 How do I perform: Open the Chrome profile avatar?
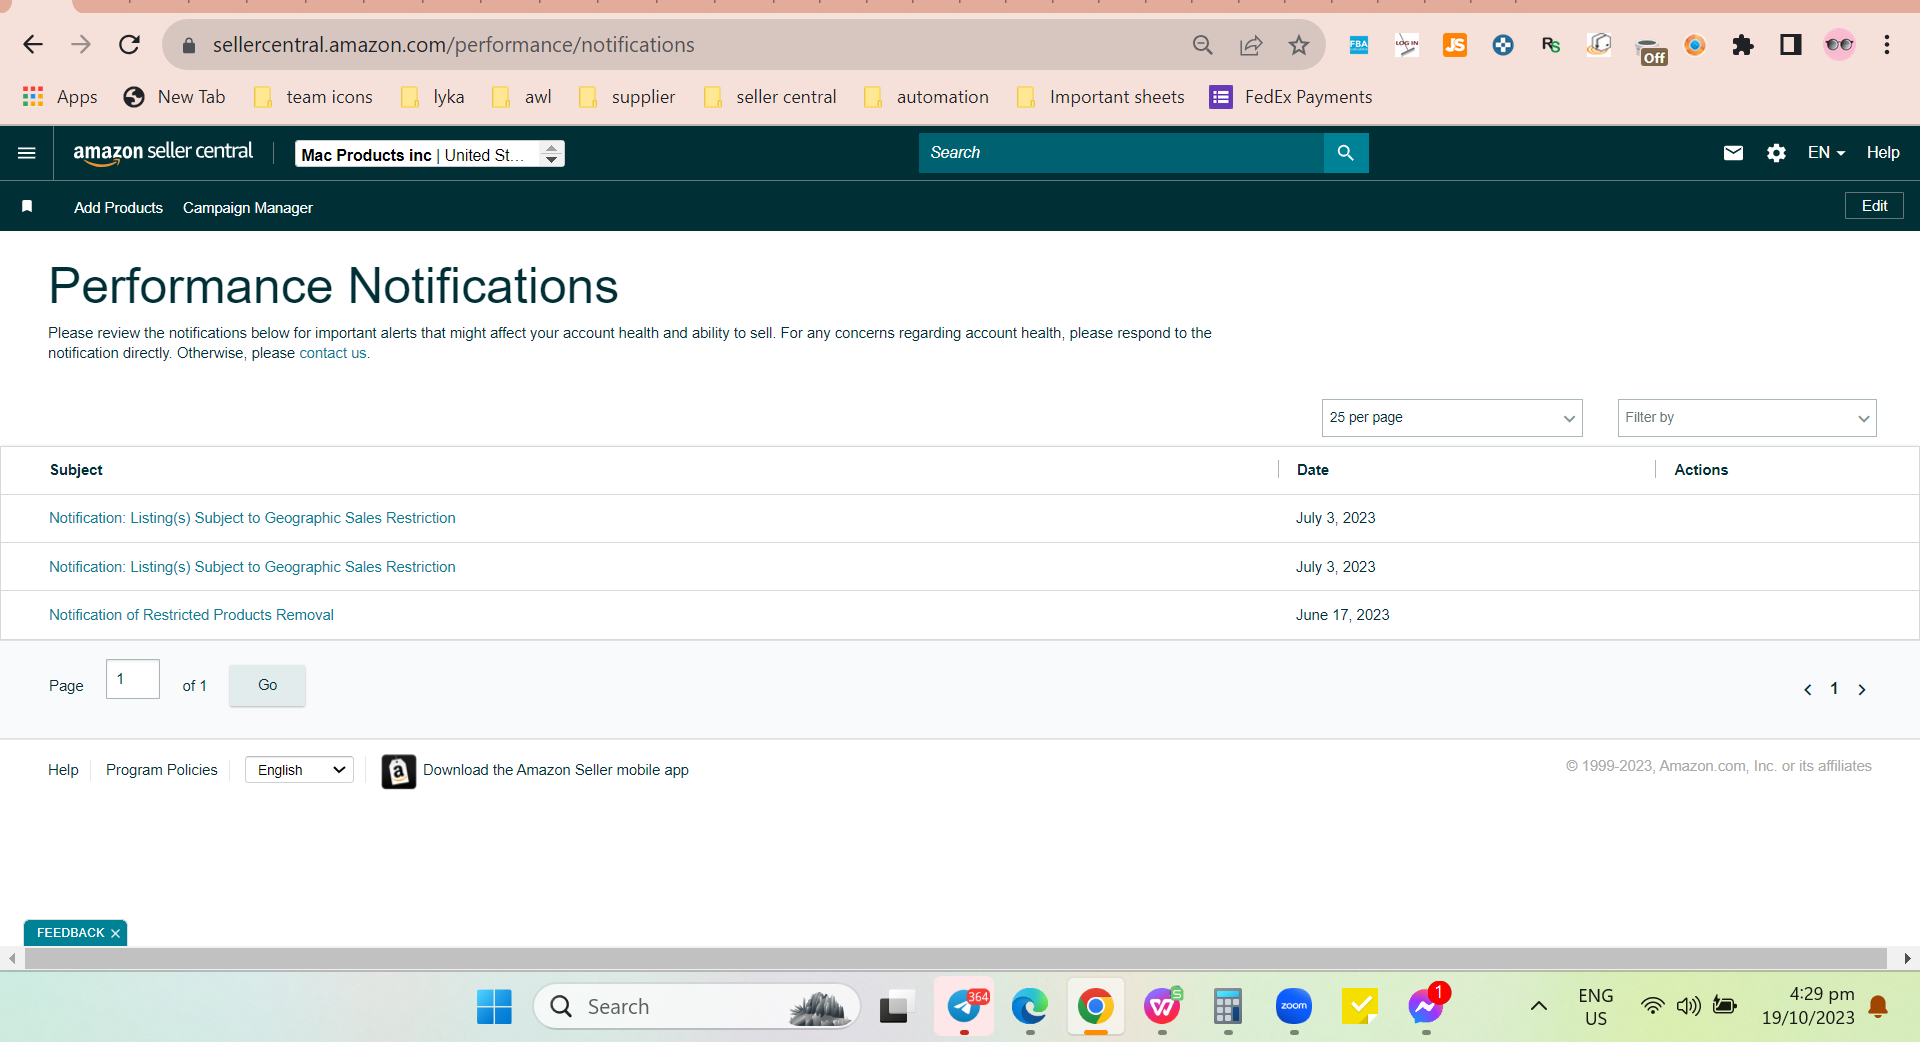1839,45
